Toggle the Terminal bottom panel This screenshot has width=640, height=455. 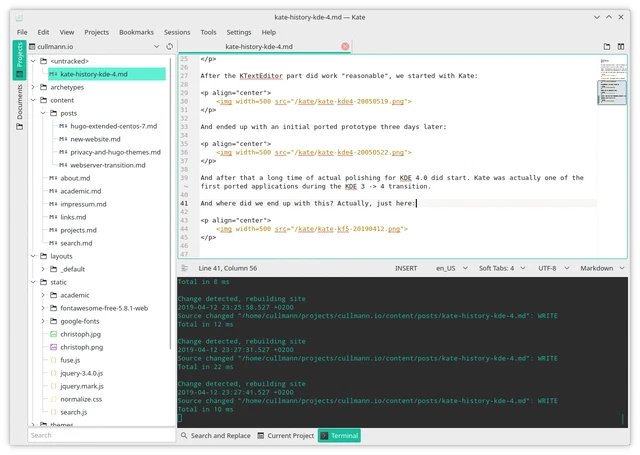click(x=339, y=436)
